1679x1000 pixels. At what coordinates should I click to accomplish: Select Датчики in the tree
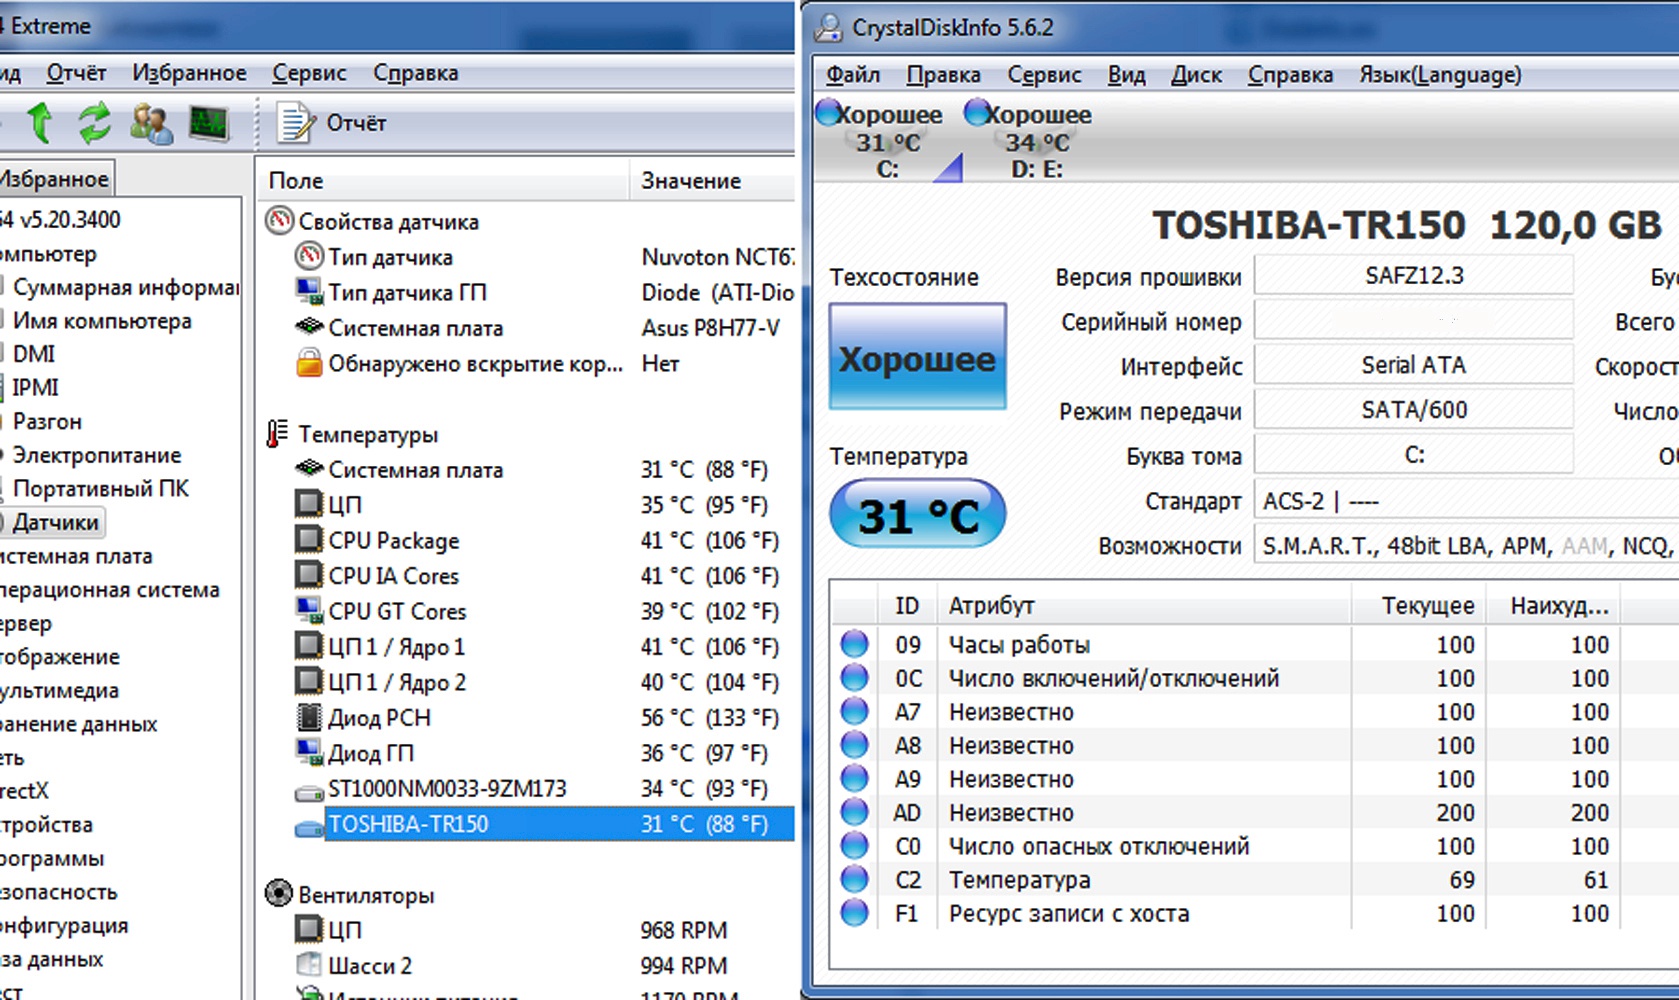pyautogui.click(x=55, y=522)
